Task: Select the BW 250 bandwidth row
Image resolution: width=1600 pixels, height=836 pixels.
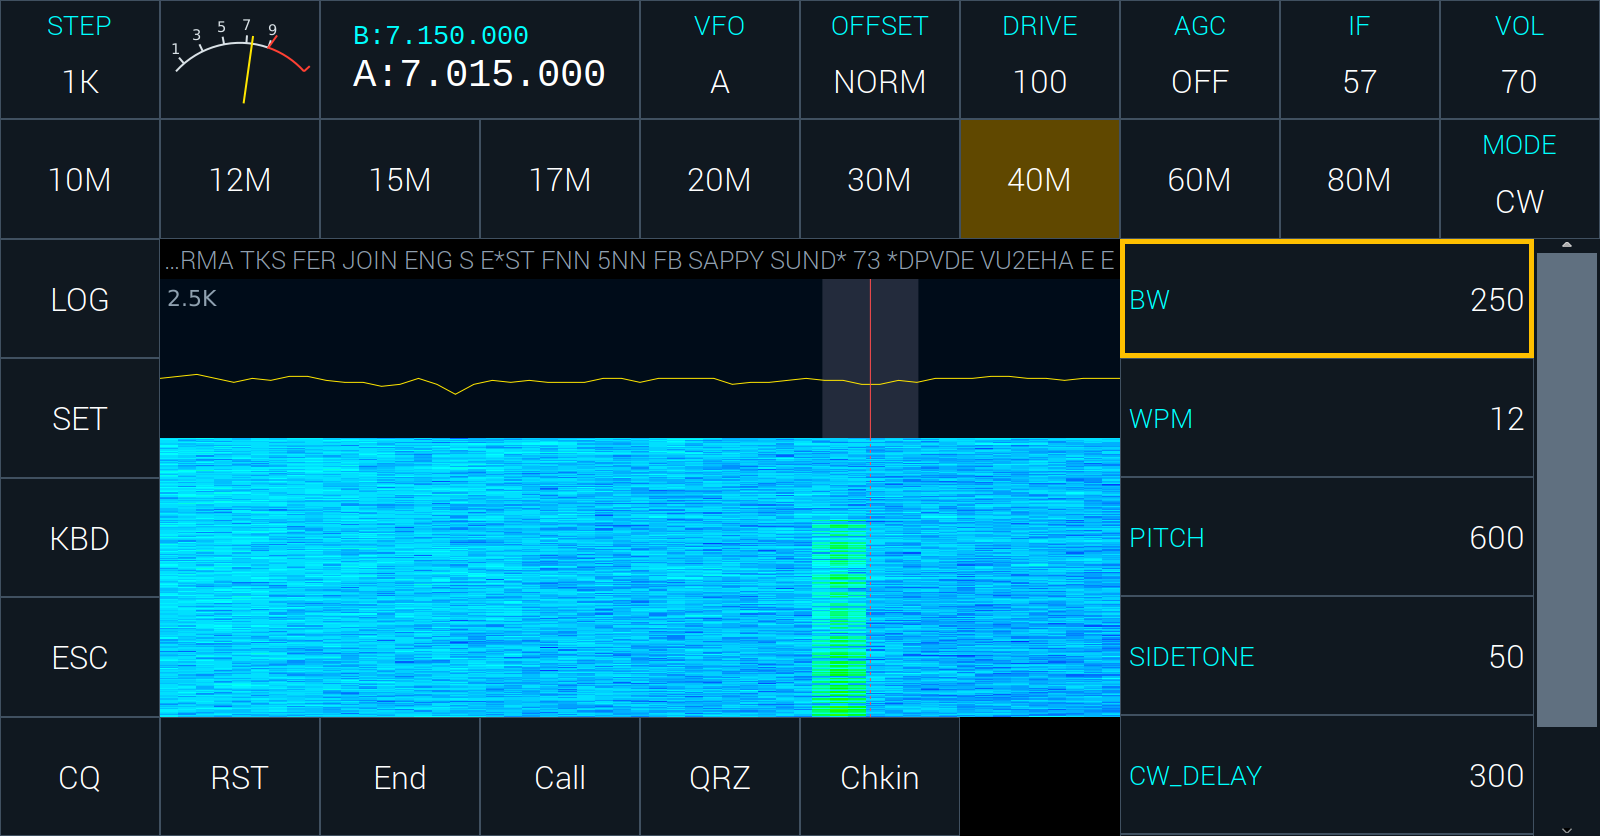Action: (1327, 299)
